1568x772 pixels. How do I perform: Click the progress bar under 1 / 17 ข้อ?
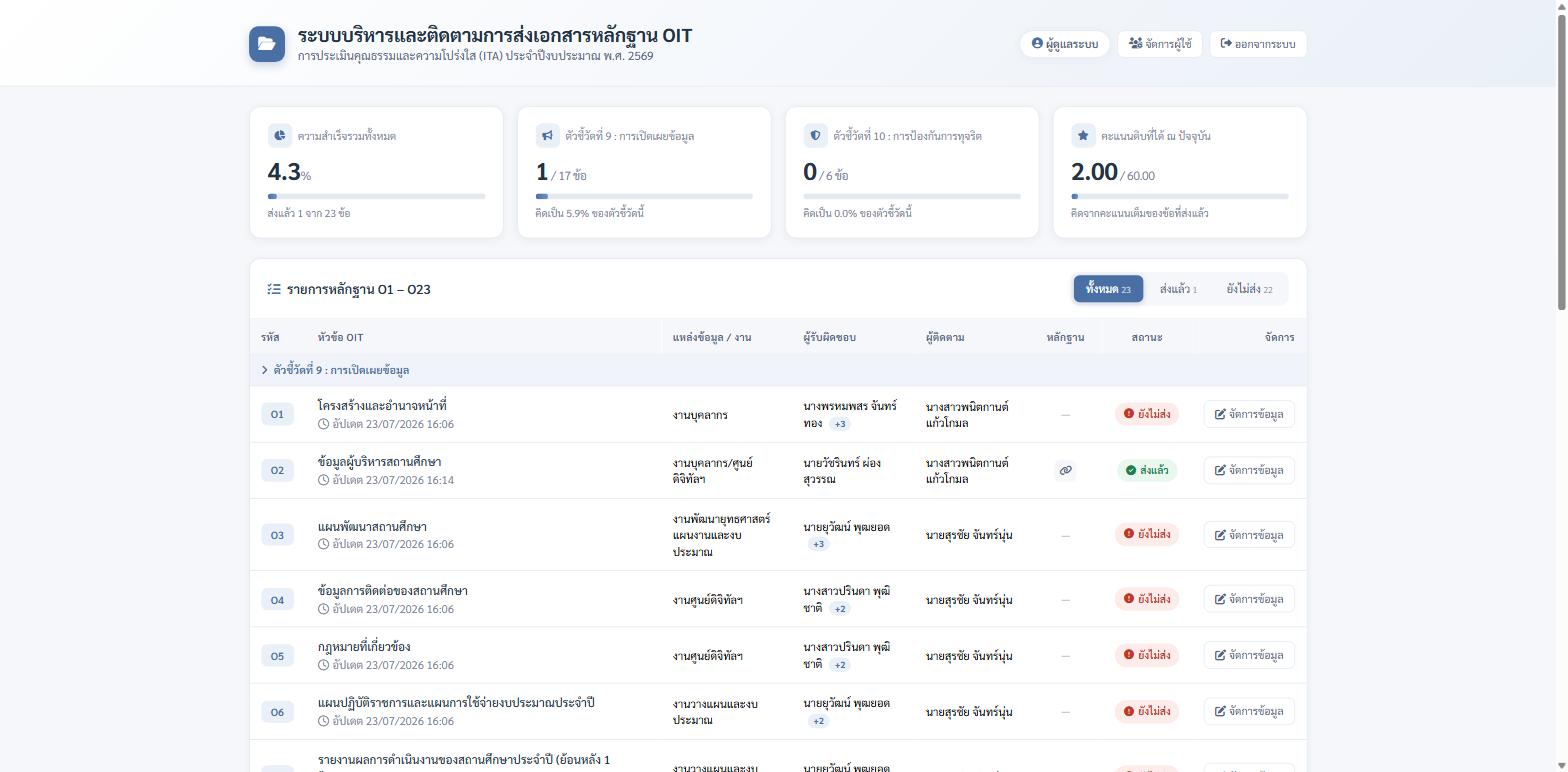(x=644, y=196)
